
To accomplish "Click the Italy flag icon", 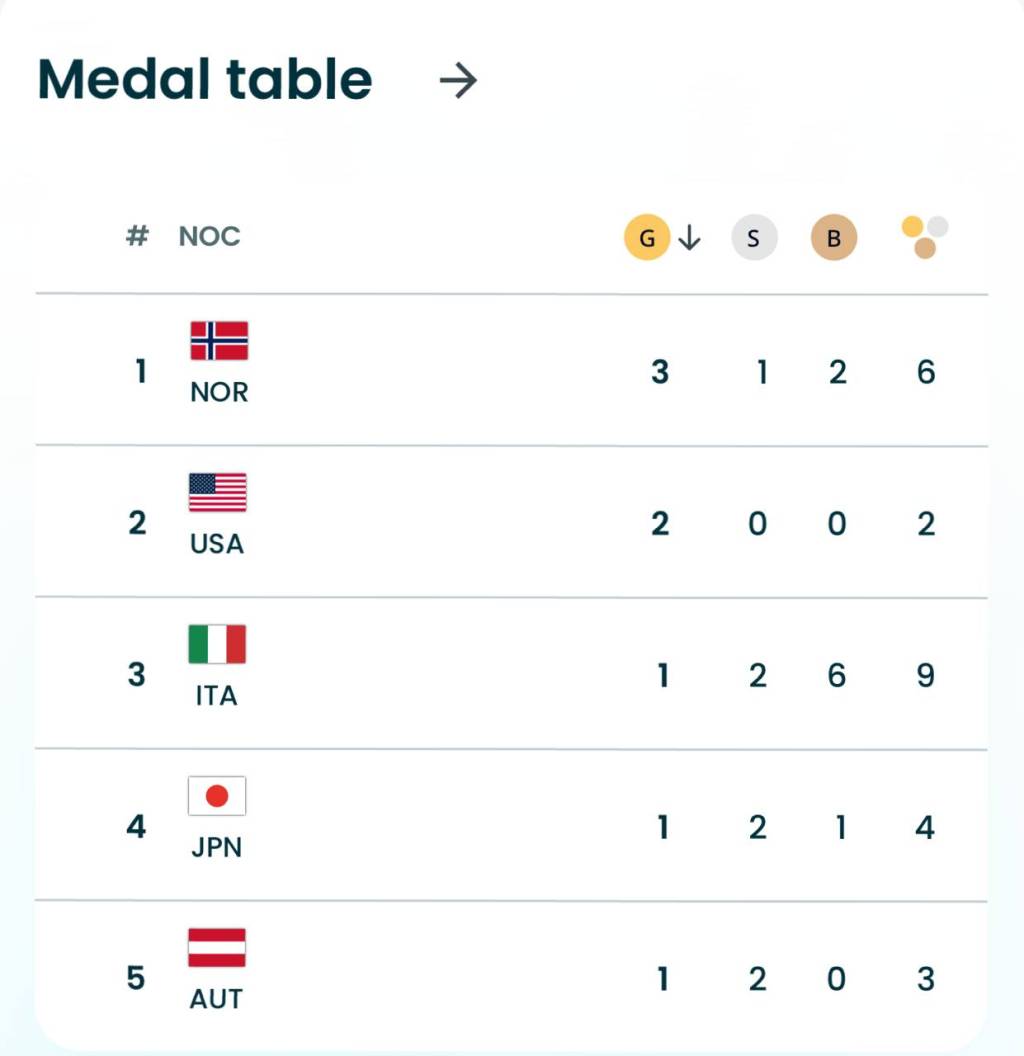I will [x=217, y=645].
